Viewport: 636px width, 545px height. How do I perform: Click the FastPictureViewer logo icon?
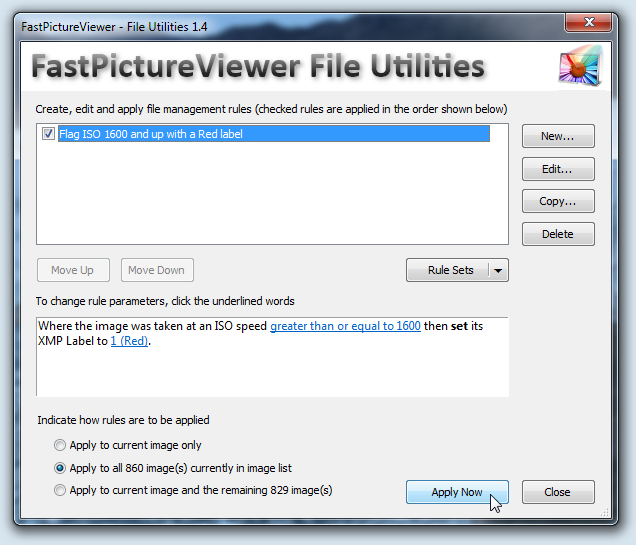[x=580, y=66]
